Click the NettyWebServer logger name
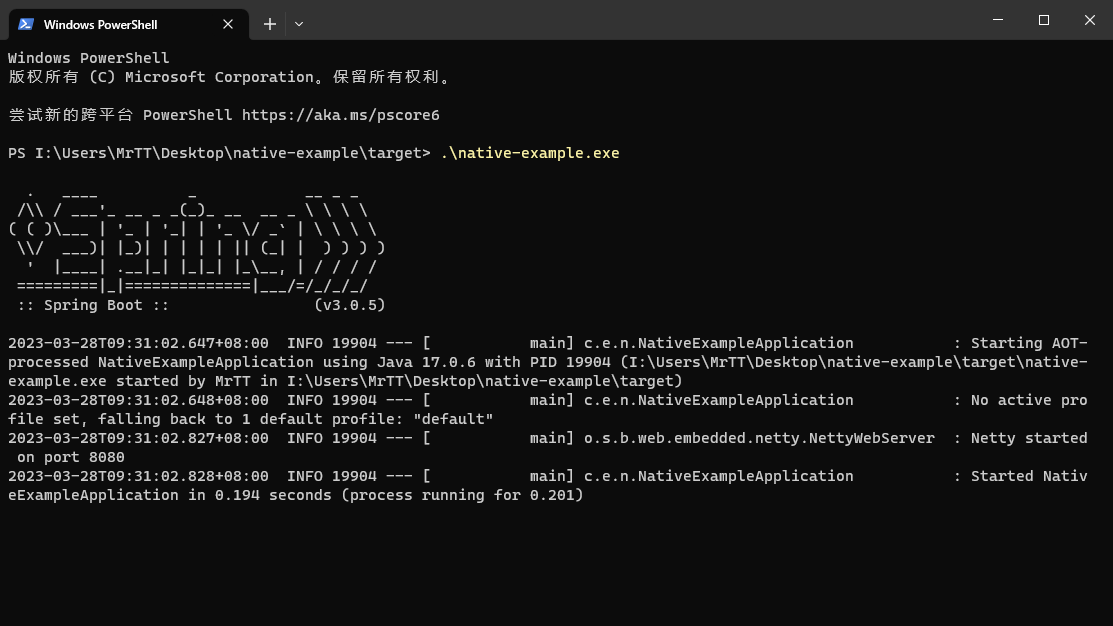The image size is (1113, 626). point(759,439)
